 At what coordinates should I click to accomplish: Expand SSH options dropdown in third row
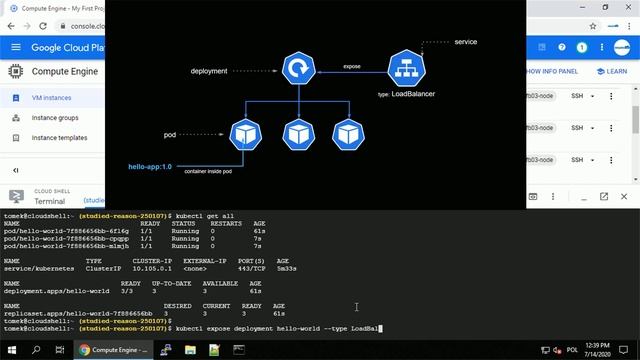[x=593, y=160]
